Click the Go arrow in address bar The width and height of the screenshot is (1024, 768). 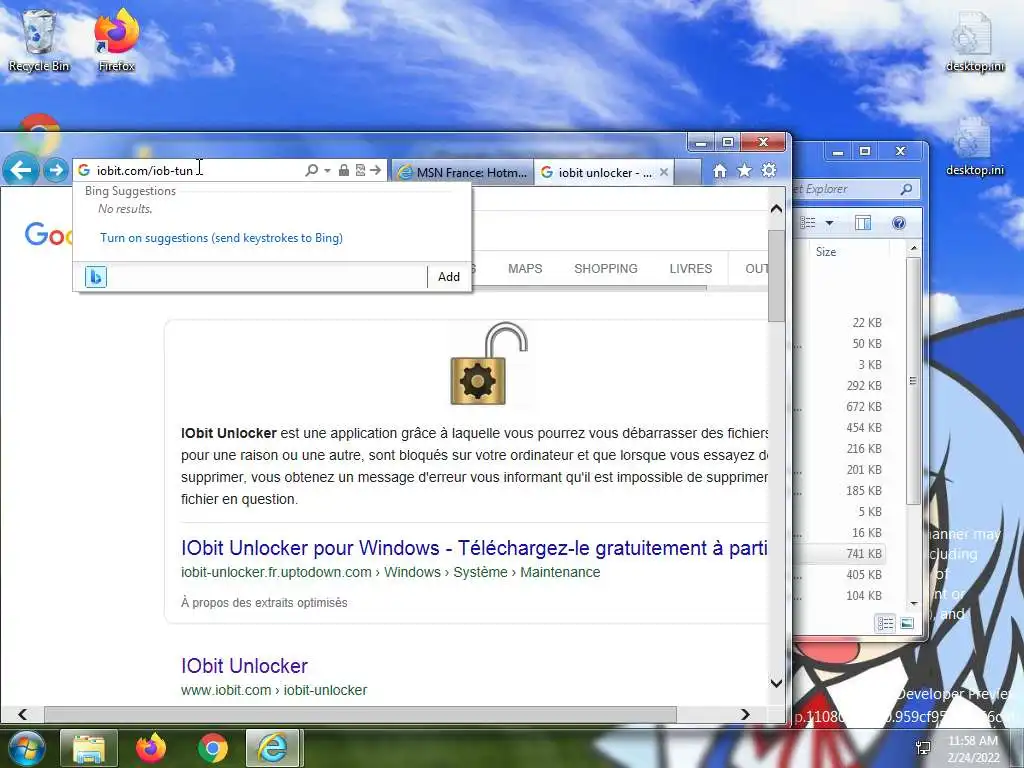(376, 170)
